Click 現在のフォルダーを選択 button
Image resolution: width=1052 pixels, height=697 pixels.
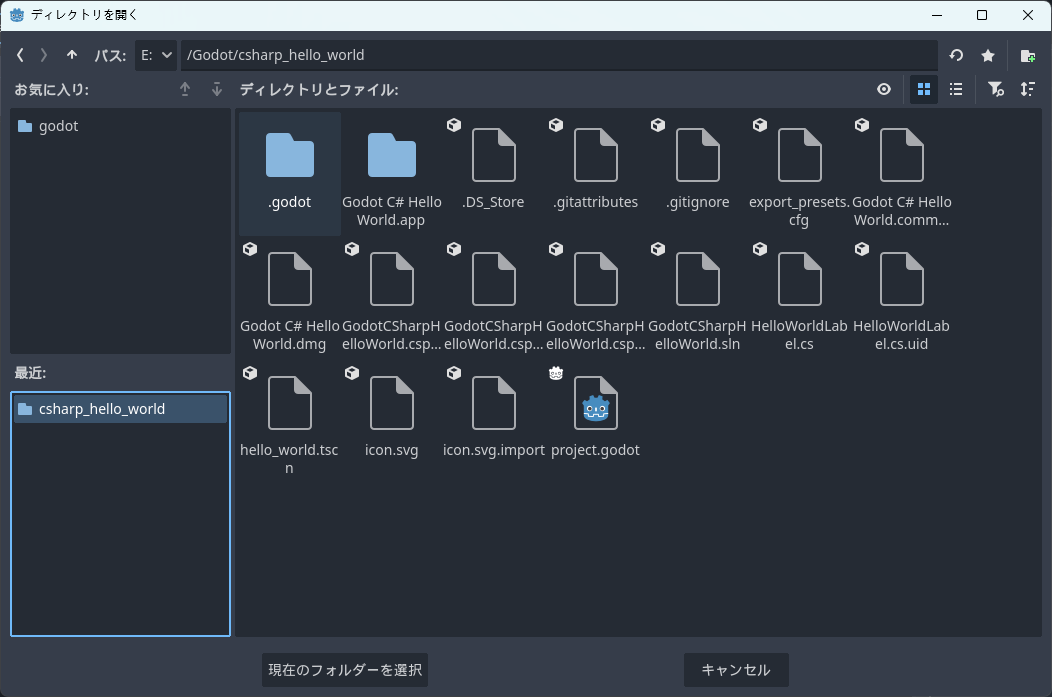(345, 670)
